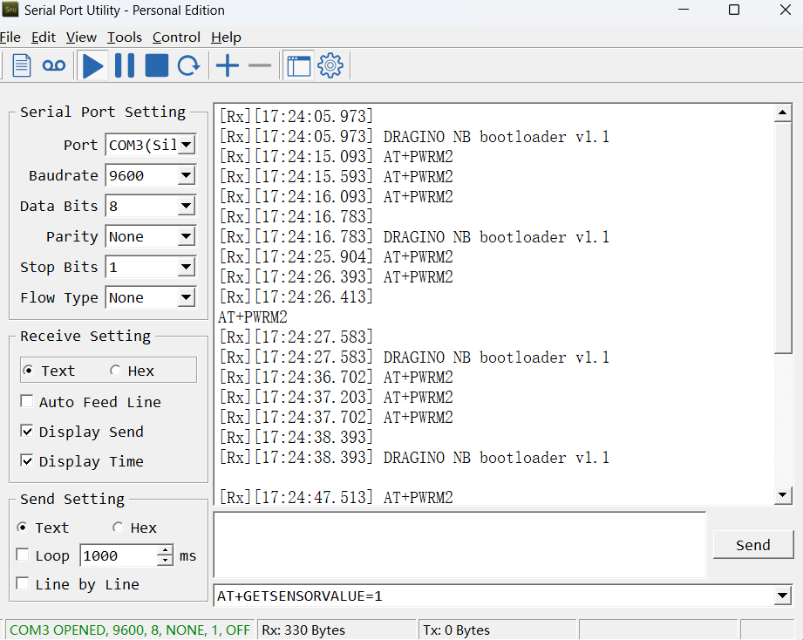
Task: Click the refresh circular arrow icon
Action: (x=188, y=66)
